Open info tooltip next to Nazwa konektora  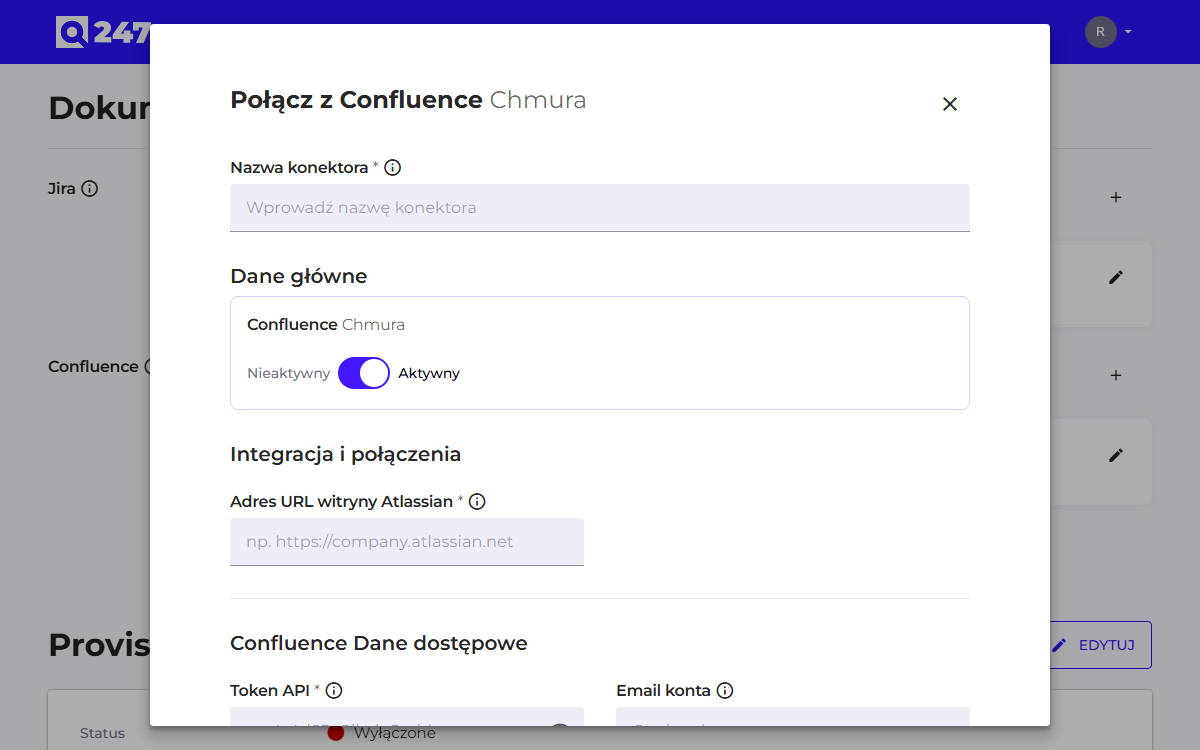click(x=393, y=168)
